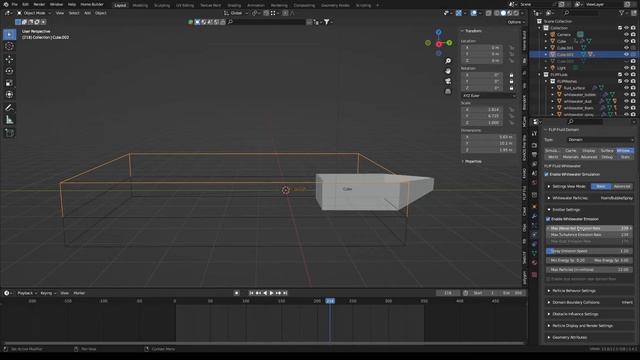Image resolution: width=640 pixels, height=360 pixels.
Task: Open the viewport Add menu
Action: (x=87, y=13)
